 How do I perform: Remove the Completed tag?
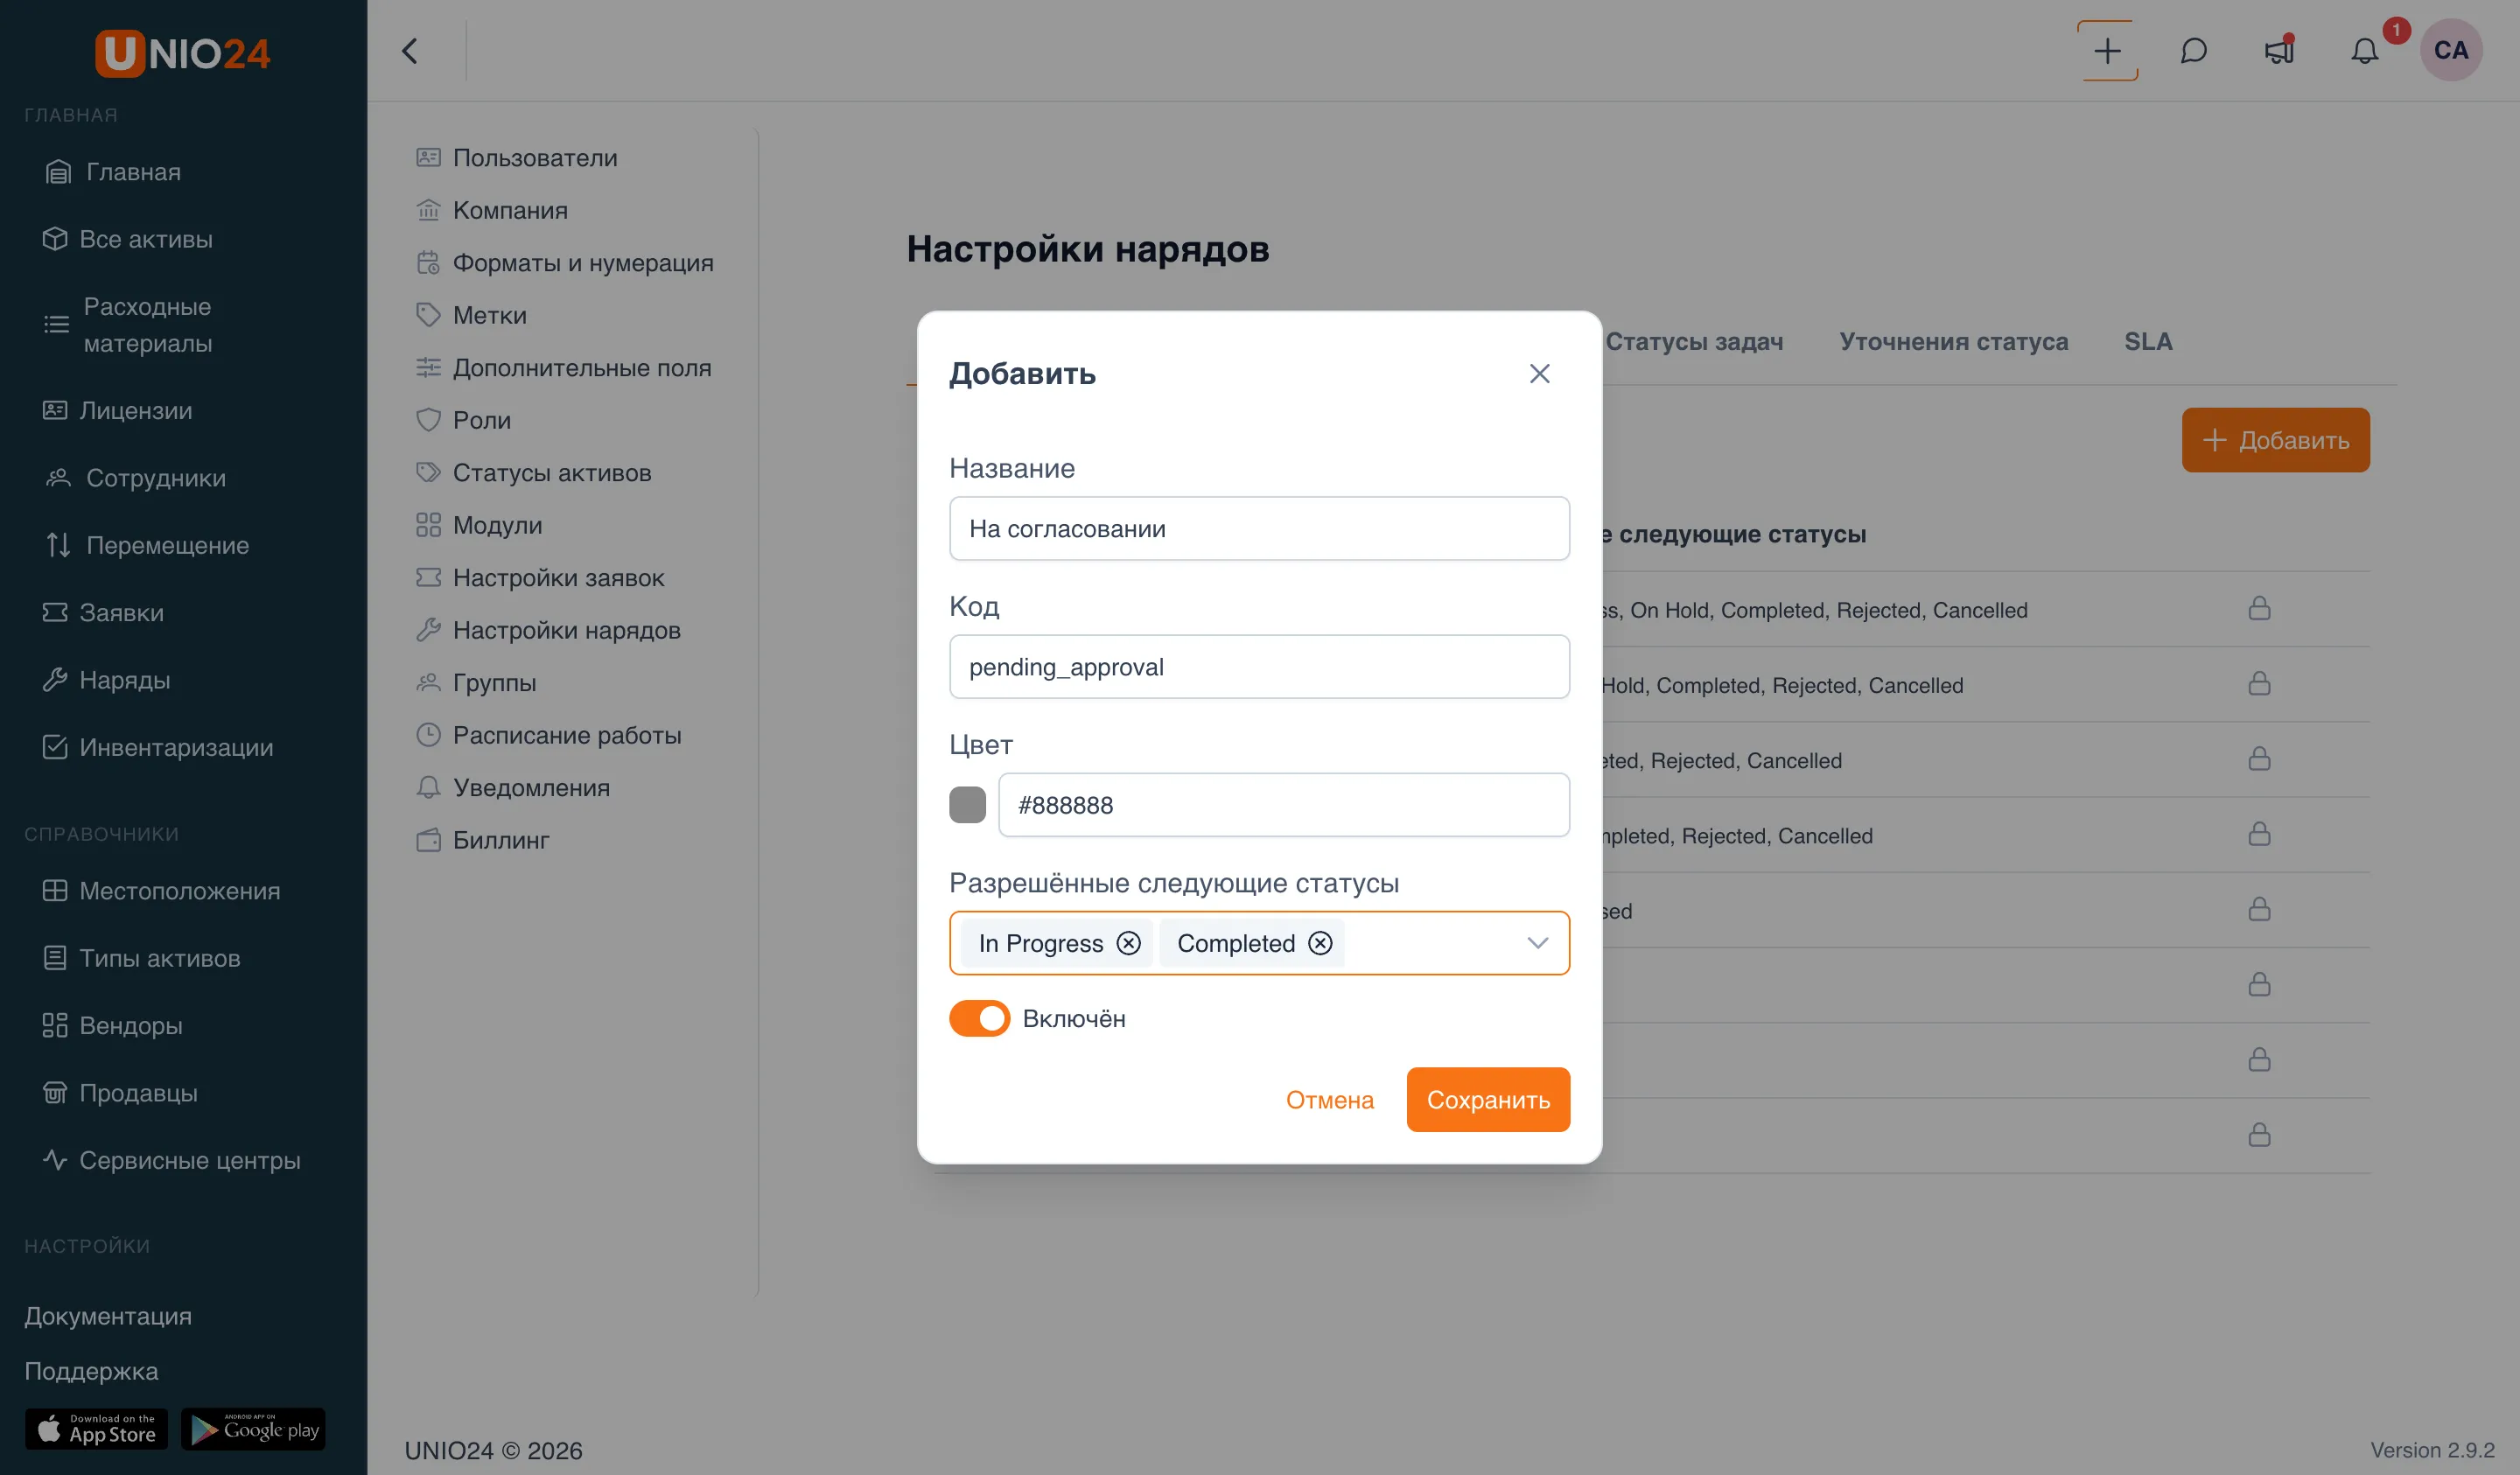(1320, 943)
